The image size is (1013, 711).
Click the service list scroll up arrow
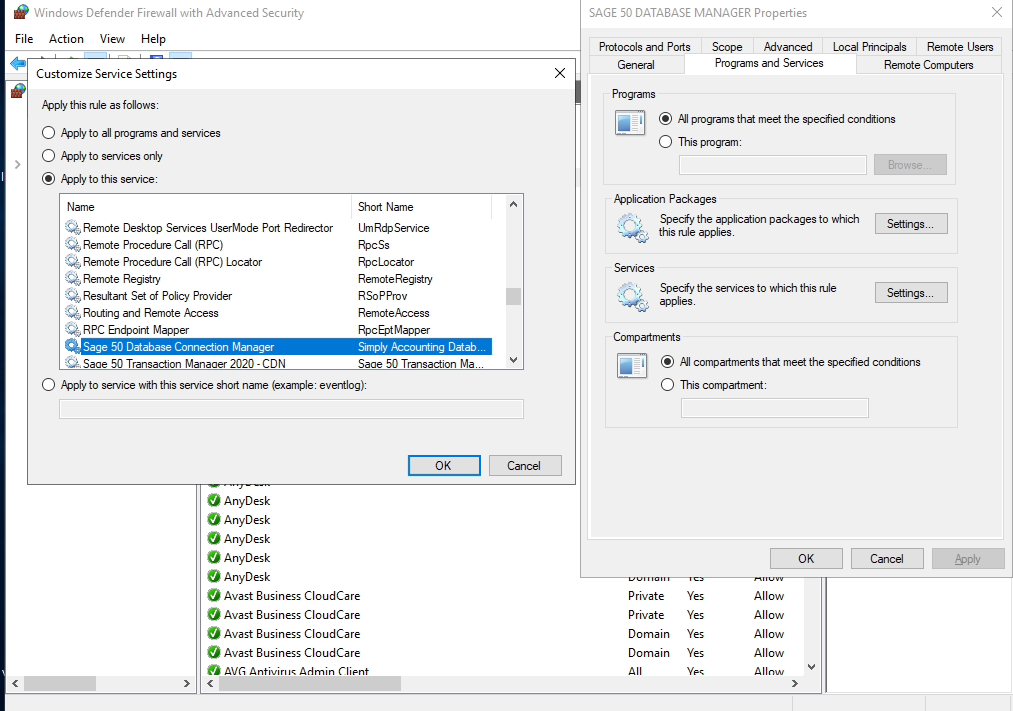click(514, 205)
